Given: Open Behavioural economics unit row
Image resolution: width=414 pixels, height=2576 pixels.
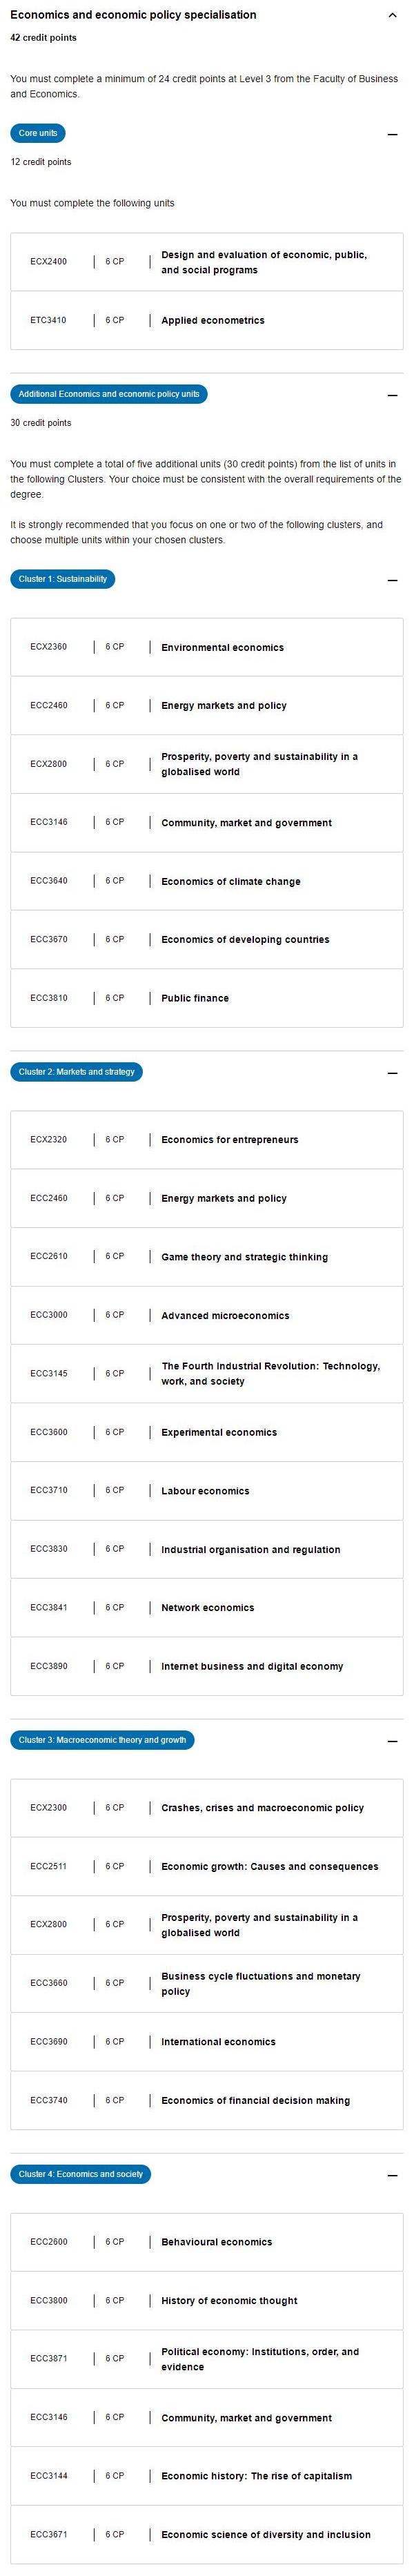Looking at the screenshot, I should click(207, 2242).
